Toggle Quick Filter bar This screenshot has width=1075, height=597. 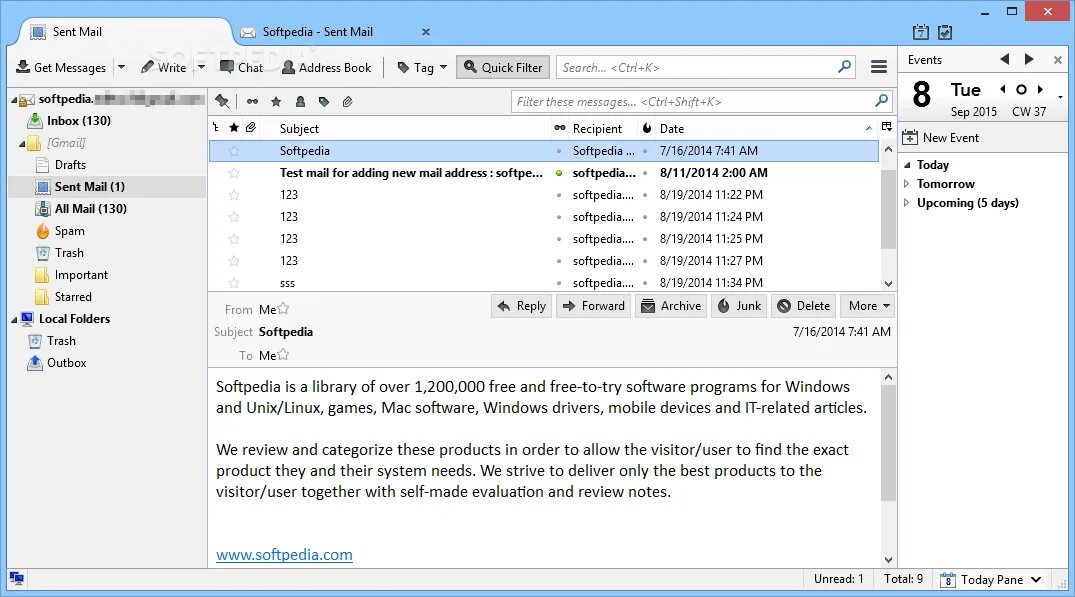click(x=503, y=67)
